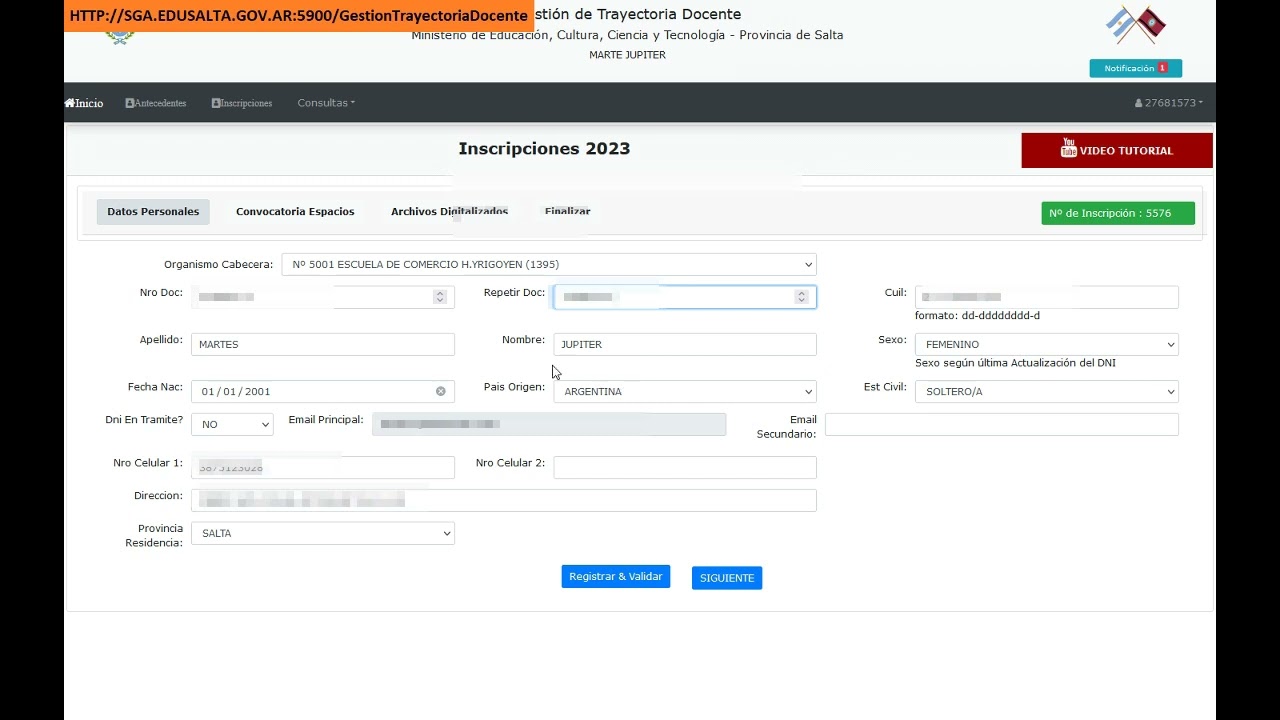Open user menu 27681573

(x=1169, y=103)
